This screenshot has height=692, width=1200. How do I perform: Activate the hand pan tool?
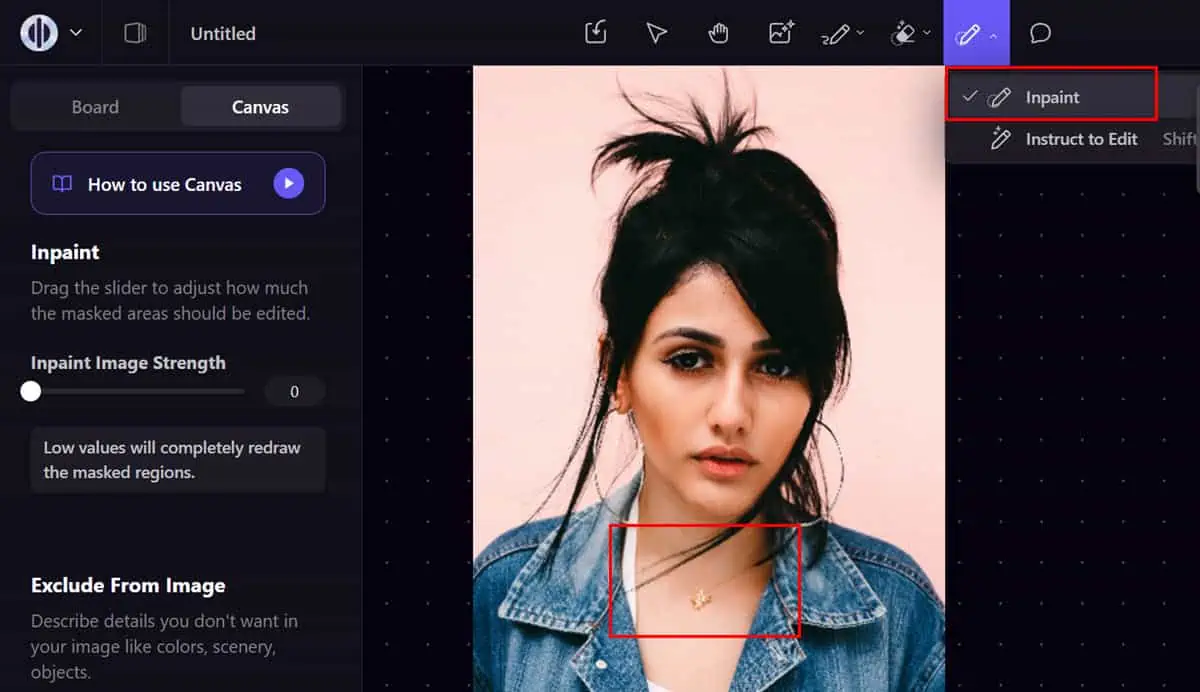coord(718,33)
